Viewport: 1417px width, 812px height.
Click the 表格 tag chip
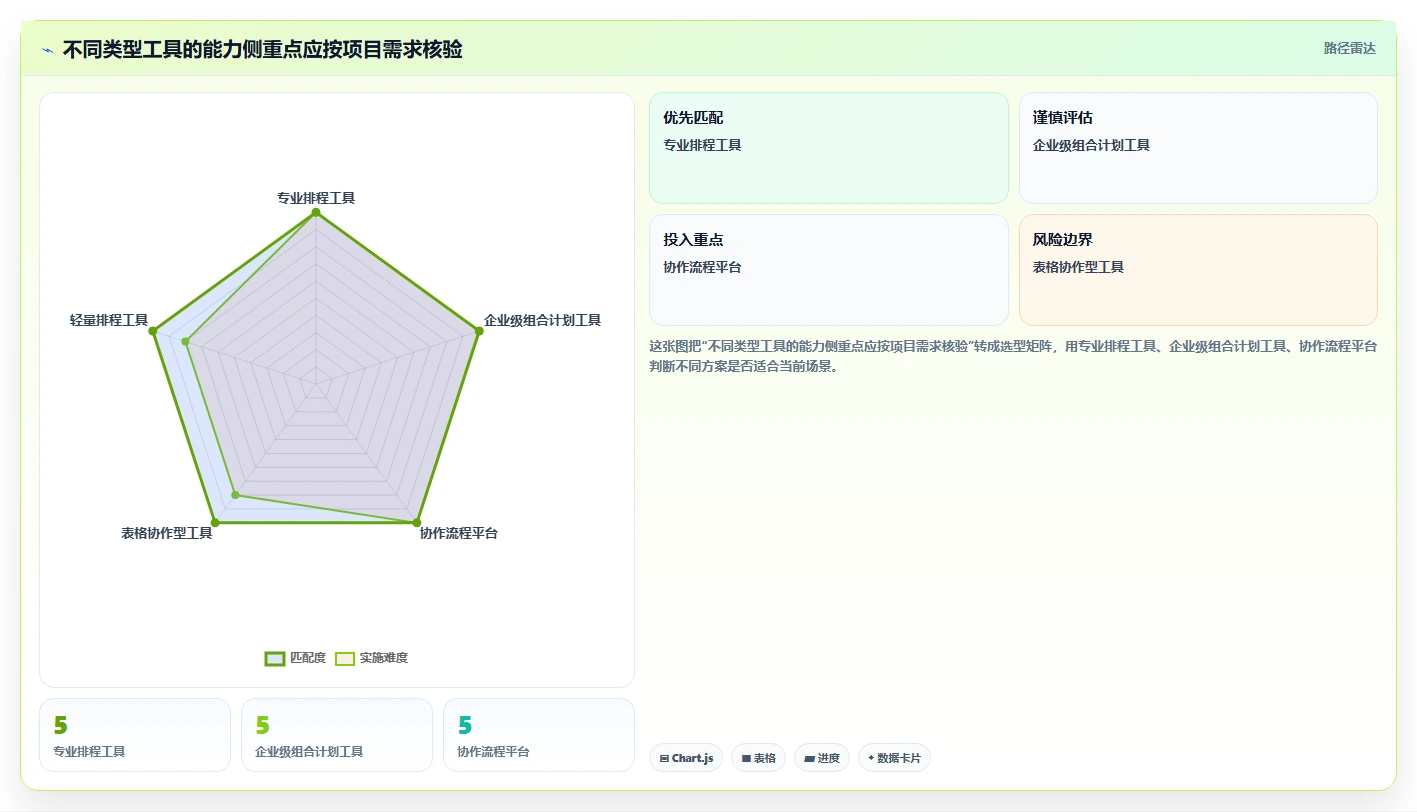759,758
